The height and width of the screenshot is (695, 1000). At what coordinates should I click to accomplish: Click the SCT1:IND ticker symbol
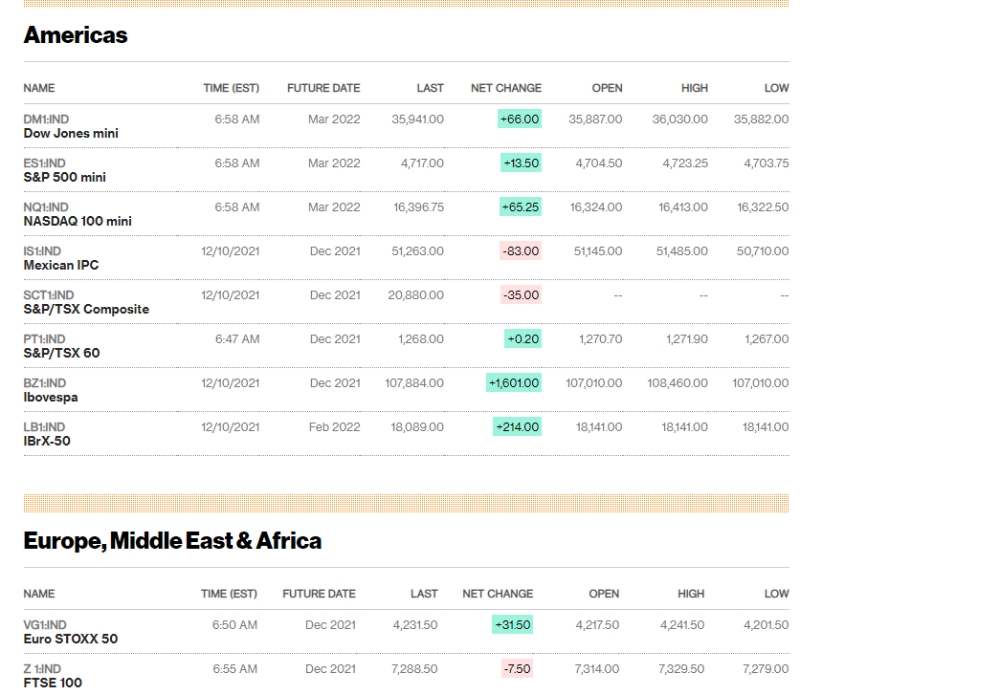click(x=48, y=295)
